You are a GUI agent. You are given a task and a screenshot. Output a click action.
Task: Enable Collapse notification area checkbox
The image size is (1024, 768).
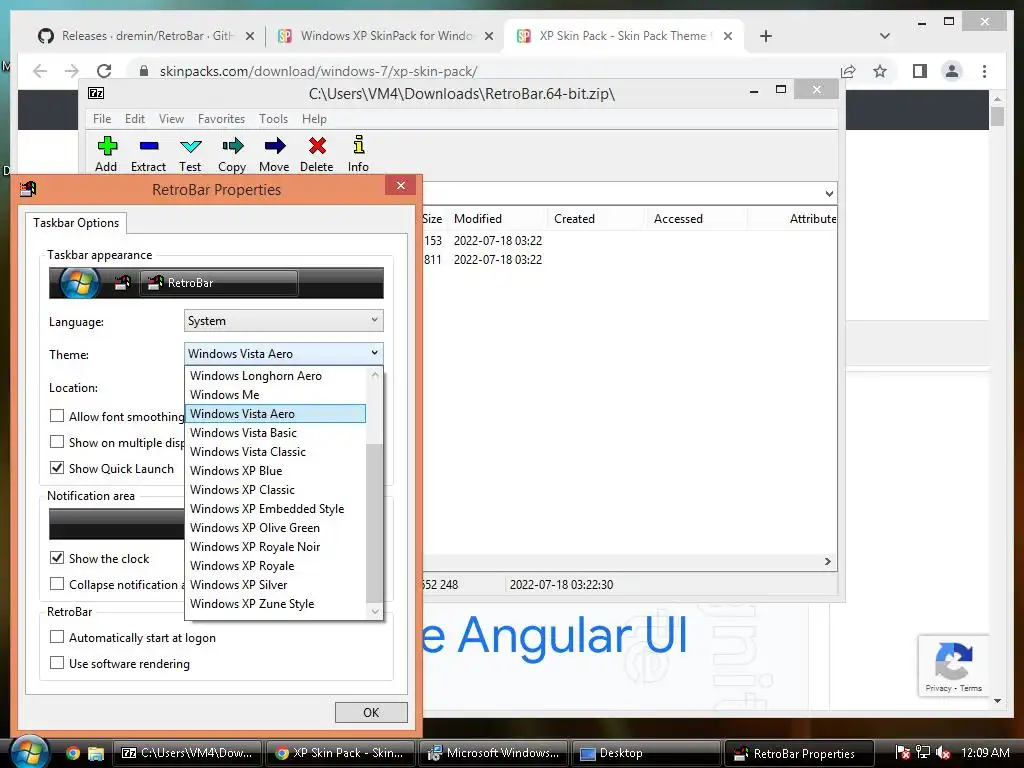tap(57, 584)
